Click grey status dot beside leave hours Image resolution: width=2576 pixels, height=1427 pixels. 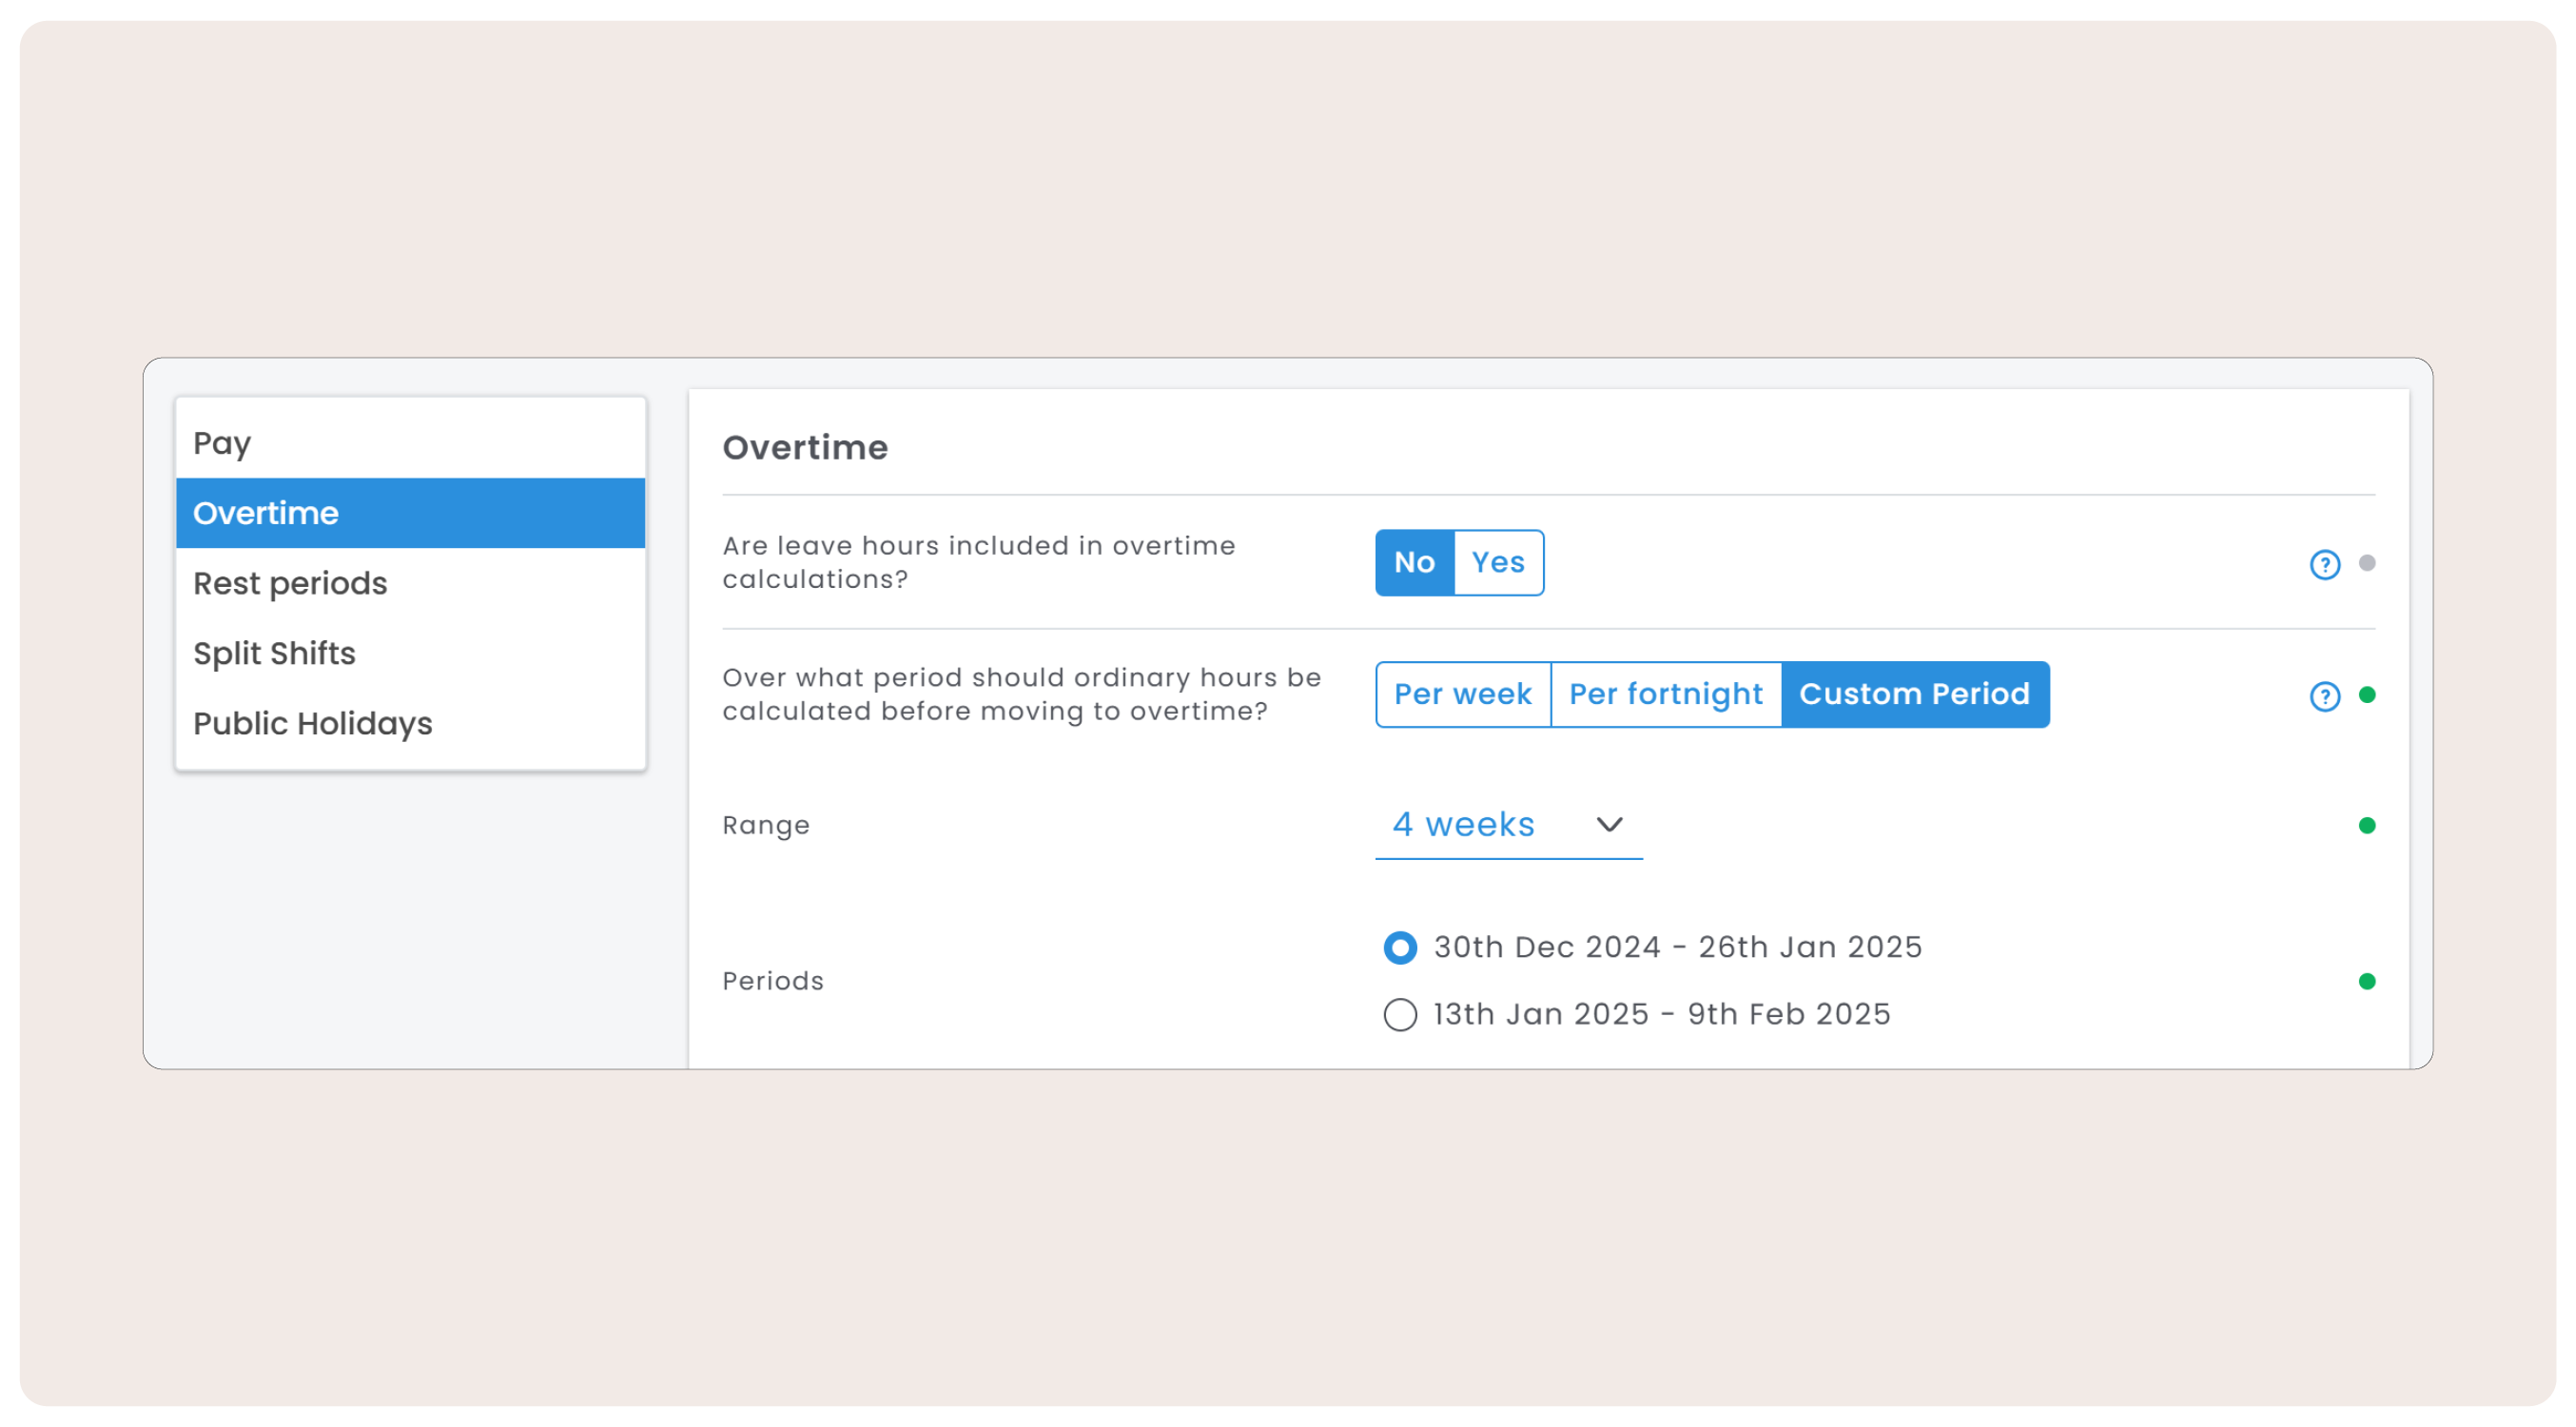tap(2366, 563)
